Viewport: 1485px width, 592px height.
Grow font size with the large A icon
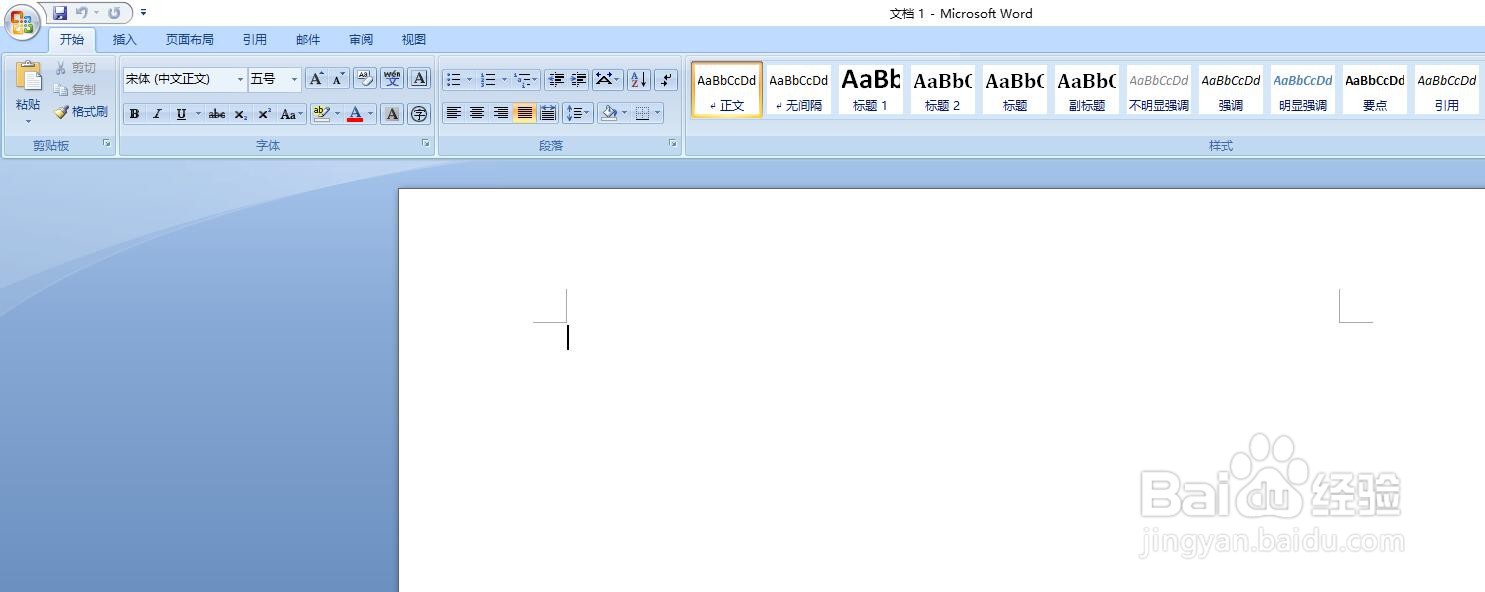pos(316,79)
